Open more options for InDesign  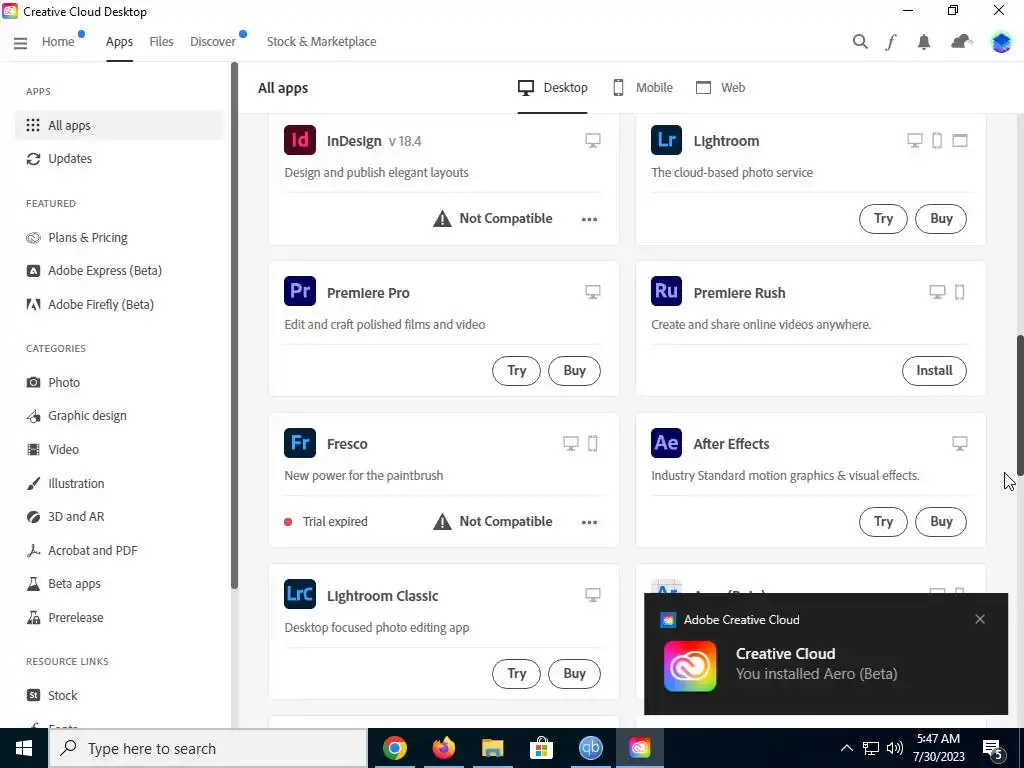point(589,219)
